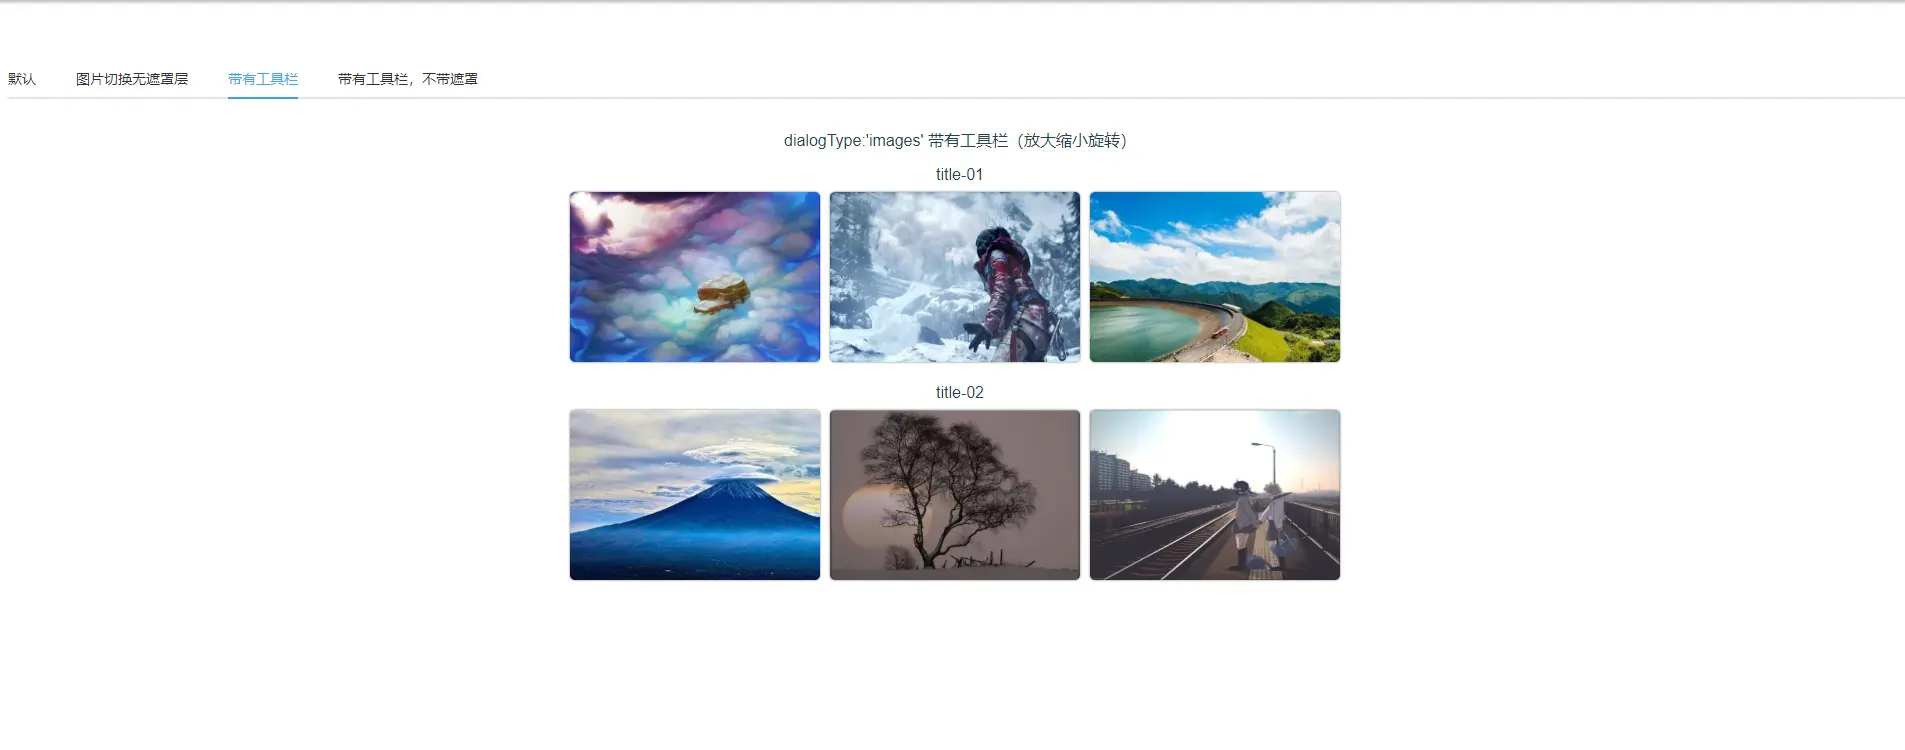Open the snowy climber thumbnail

[x=955, y=277]
